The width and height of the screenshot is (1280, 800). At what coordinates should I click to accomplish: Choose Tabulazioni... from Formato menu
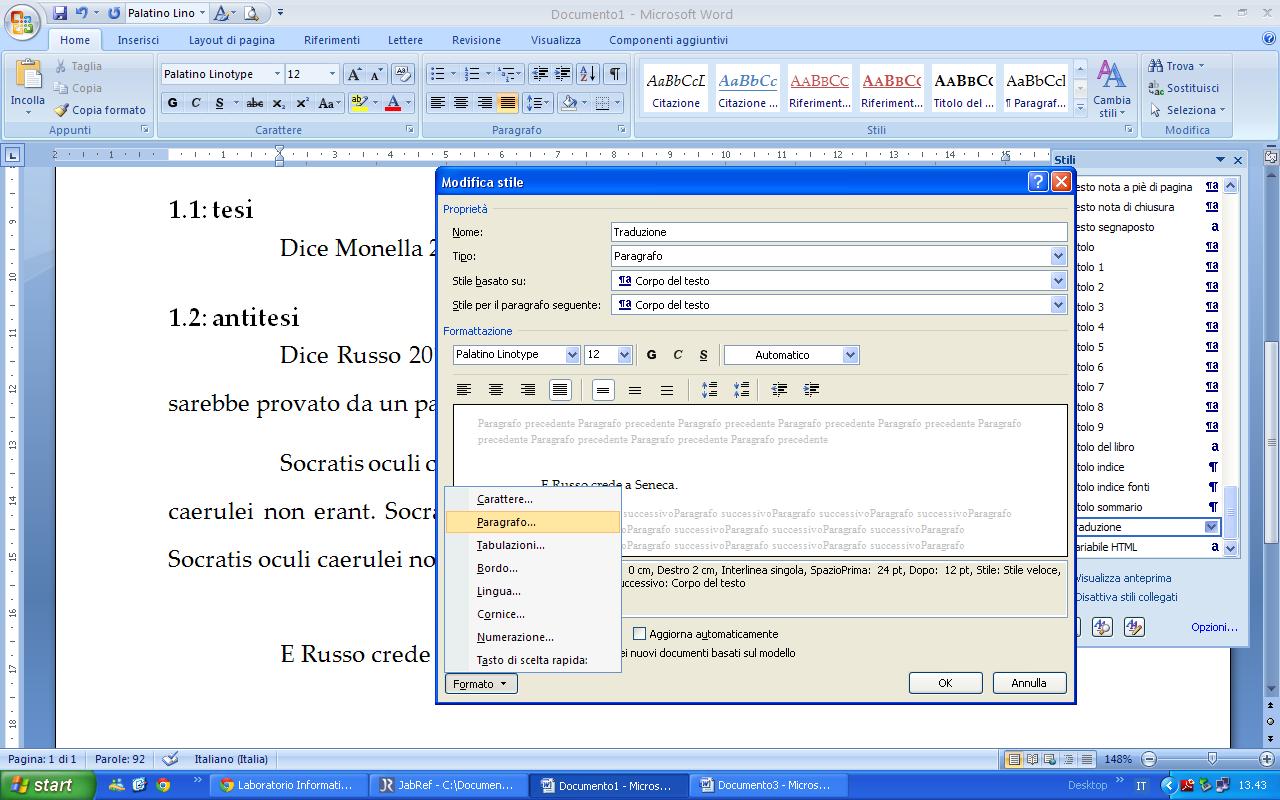[x=533, y=545]
